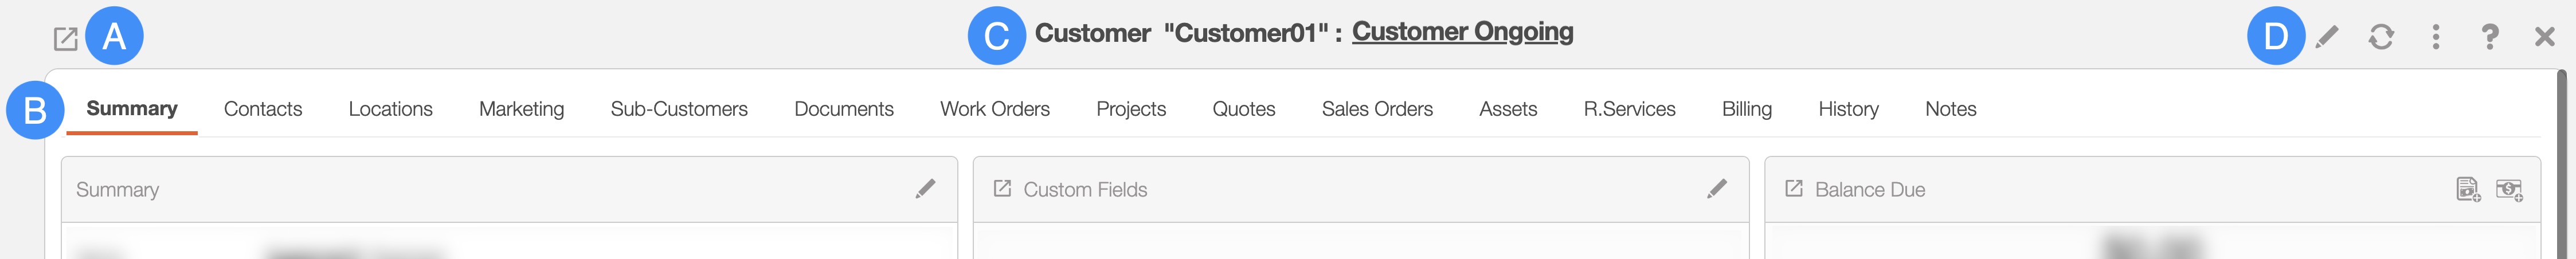
Task: View the History tab
Action: (1848, 109)
